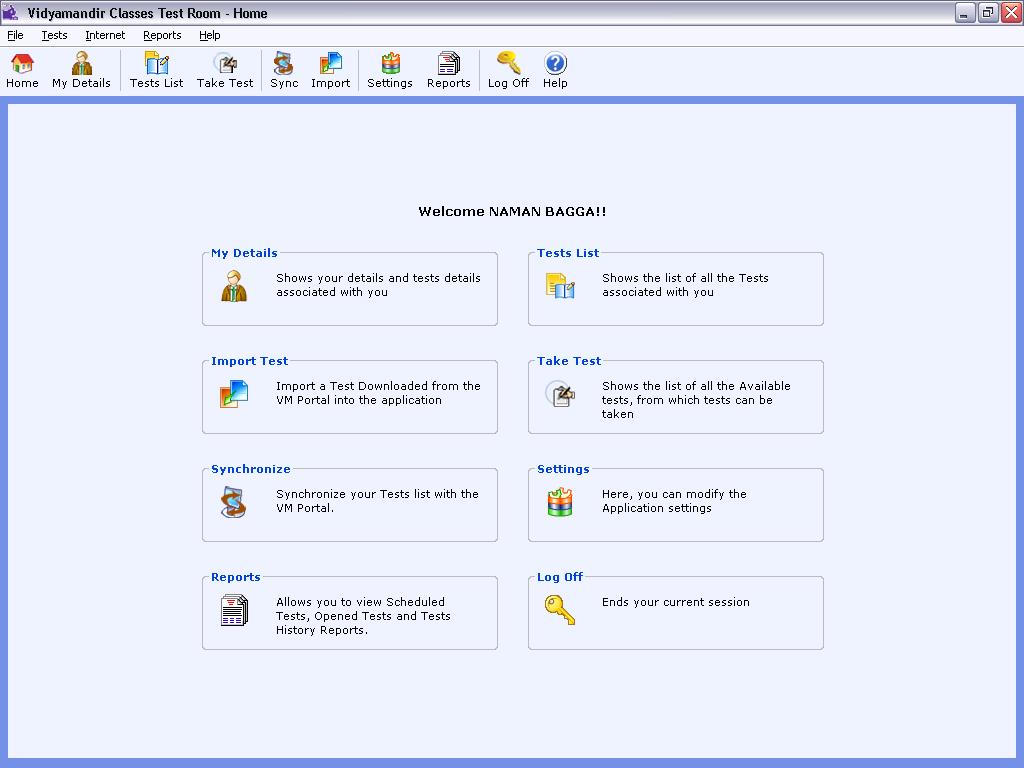Image resolution: width=1024 pixels, height=768 pixels.
Task: Click the Take Test panel heading
Action: click(x=569, y=360)
